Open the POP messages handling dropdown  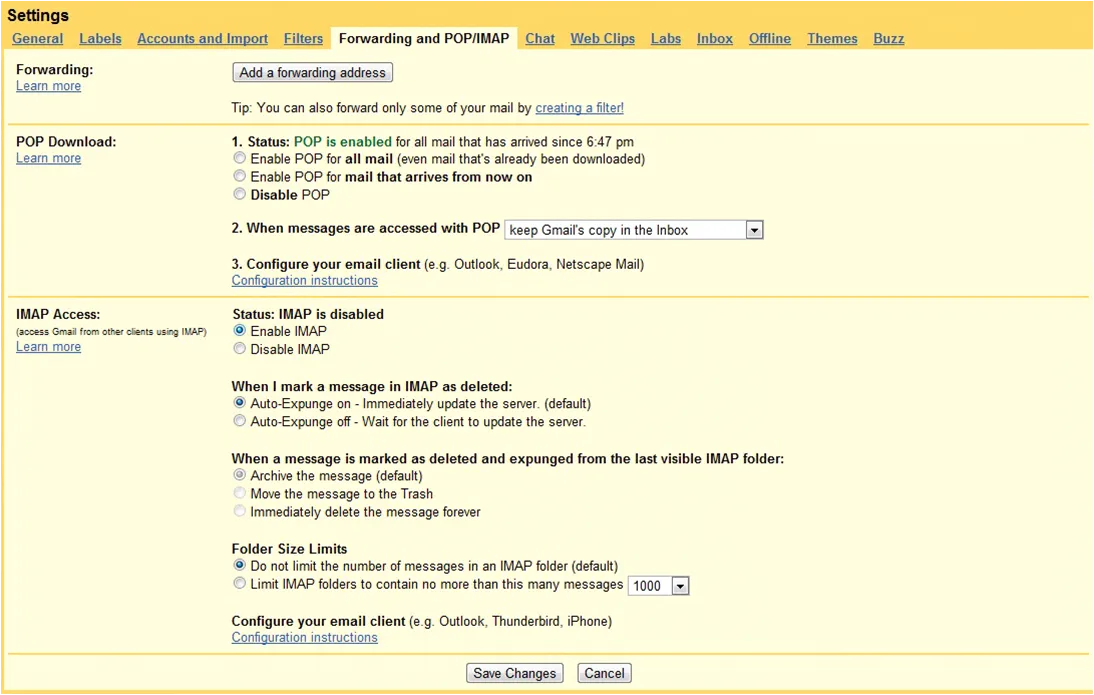point(755,229)
